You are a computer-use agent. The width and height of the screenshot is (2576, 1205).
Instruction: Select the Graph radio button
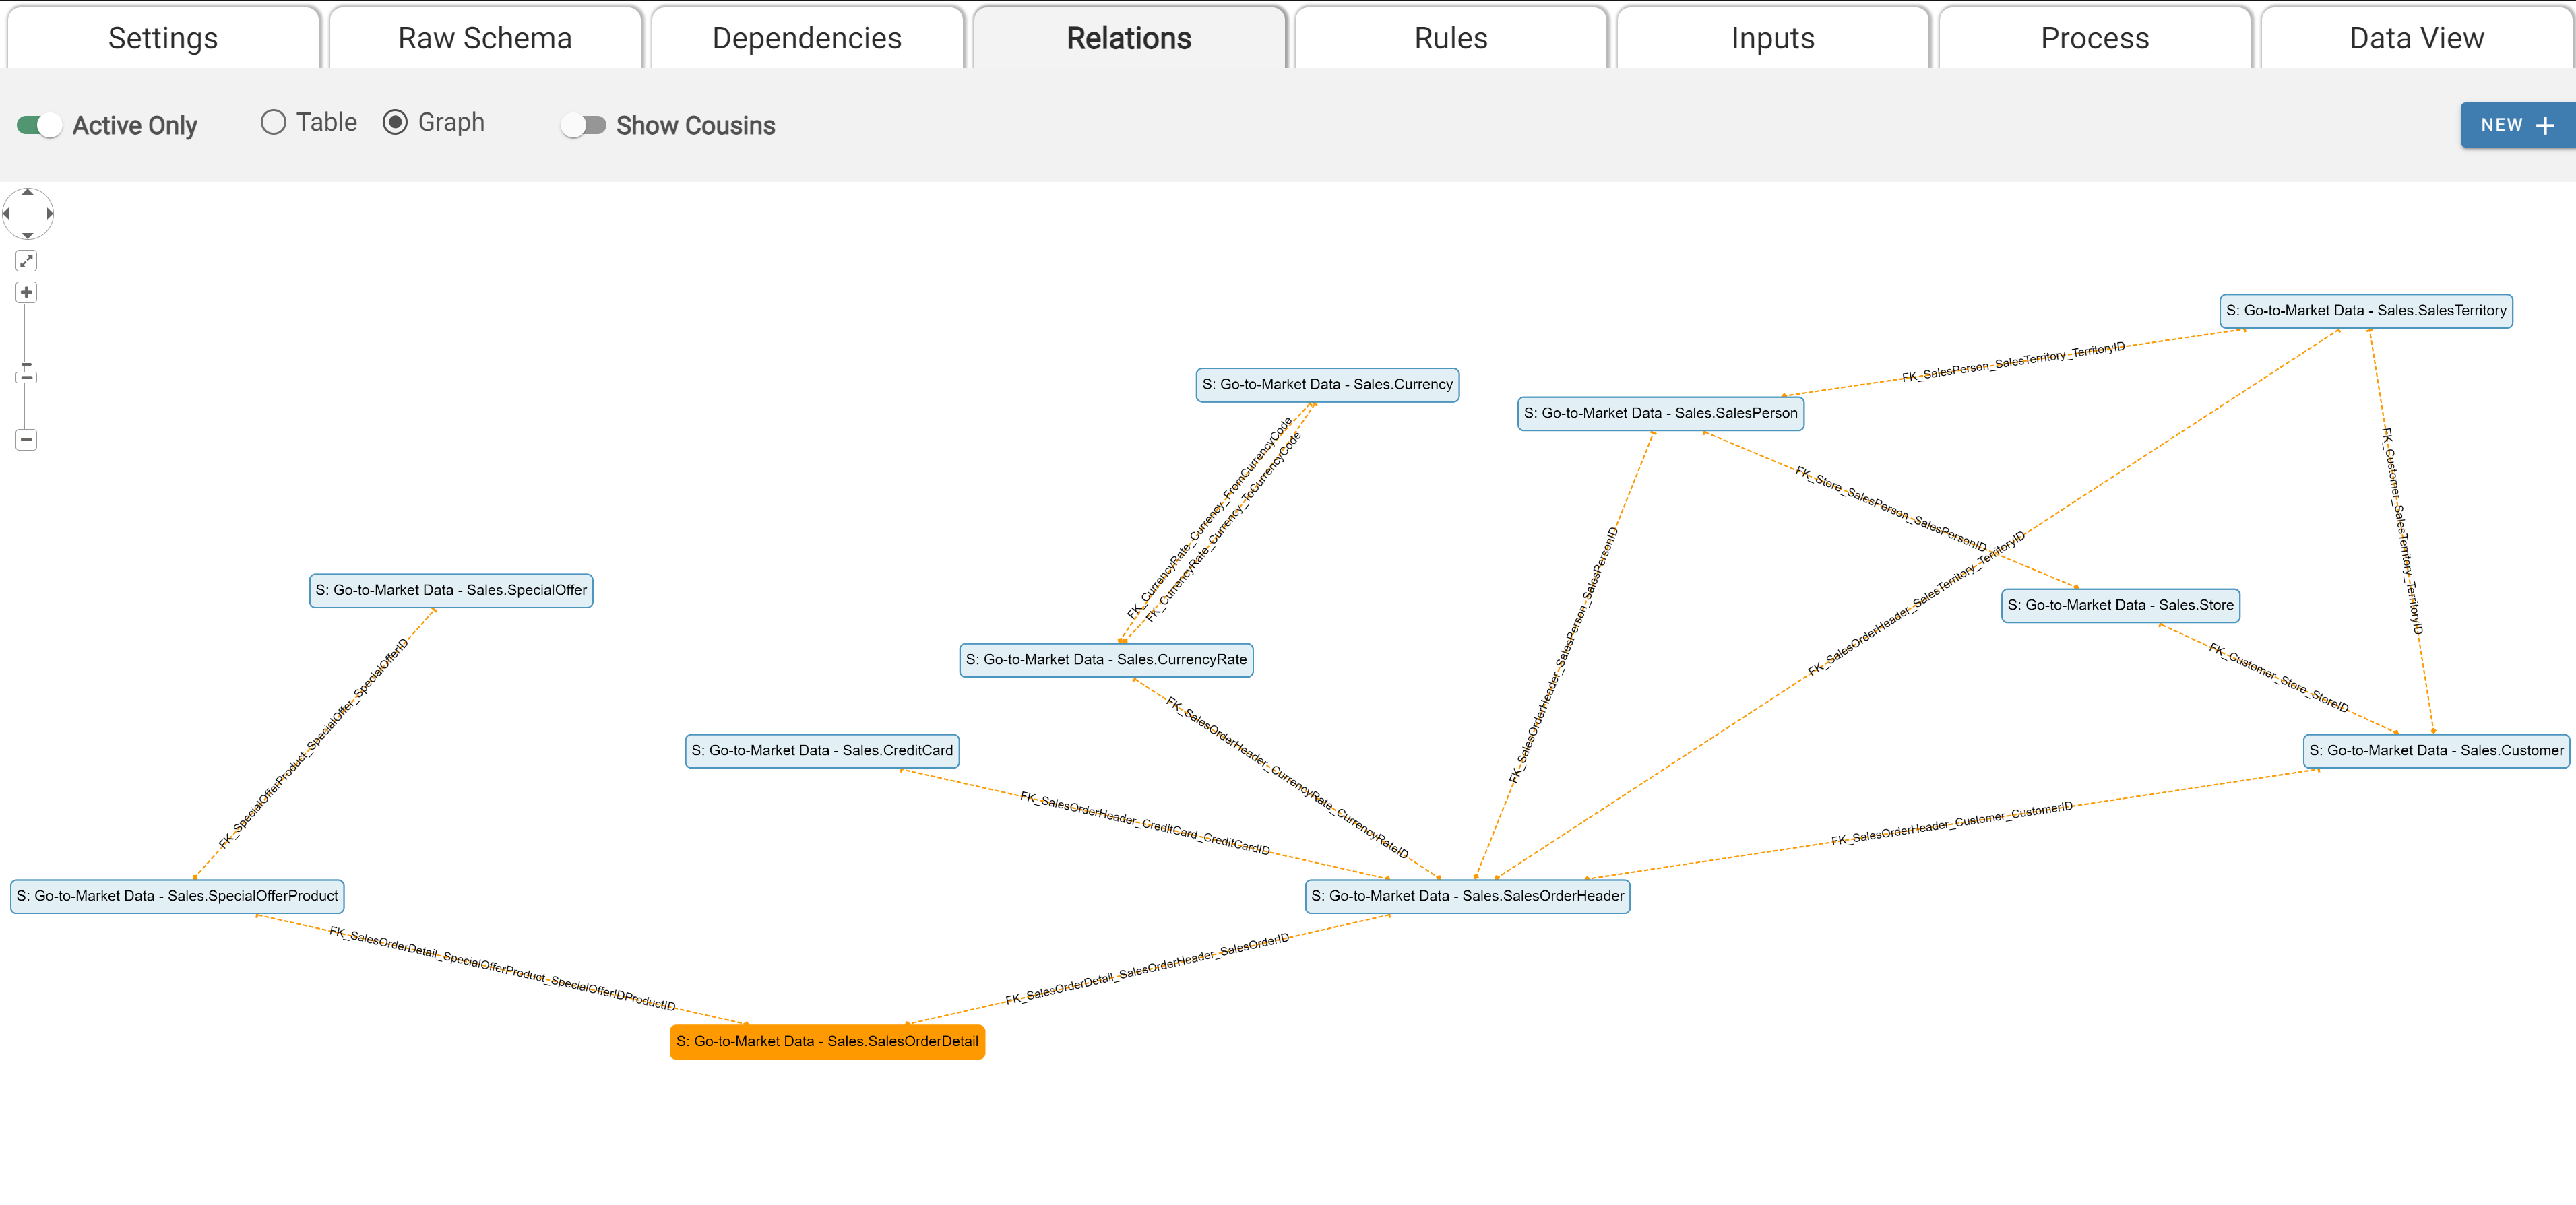click(395, 122)
